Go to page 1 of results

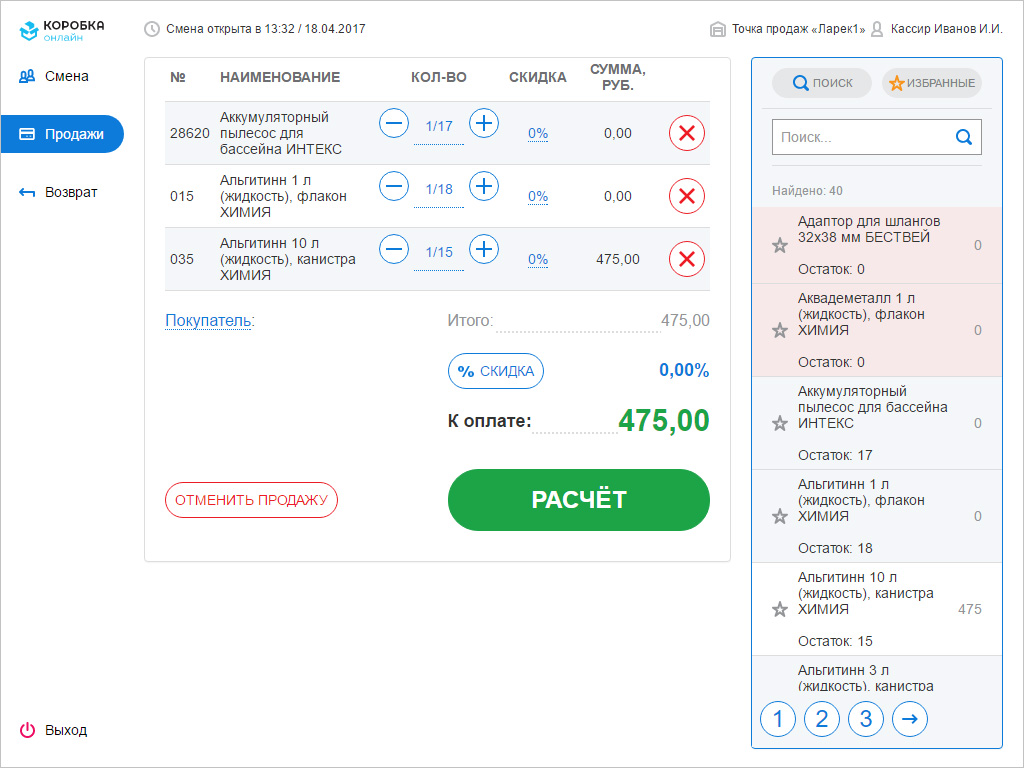[x=778, y=719]
